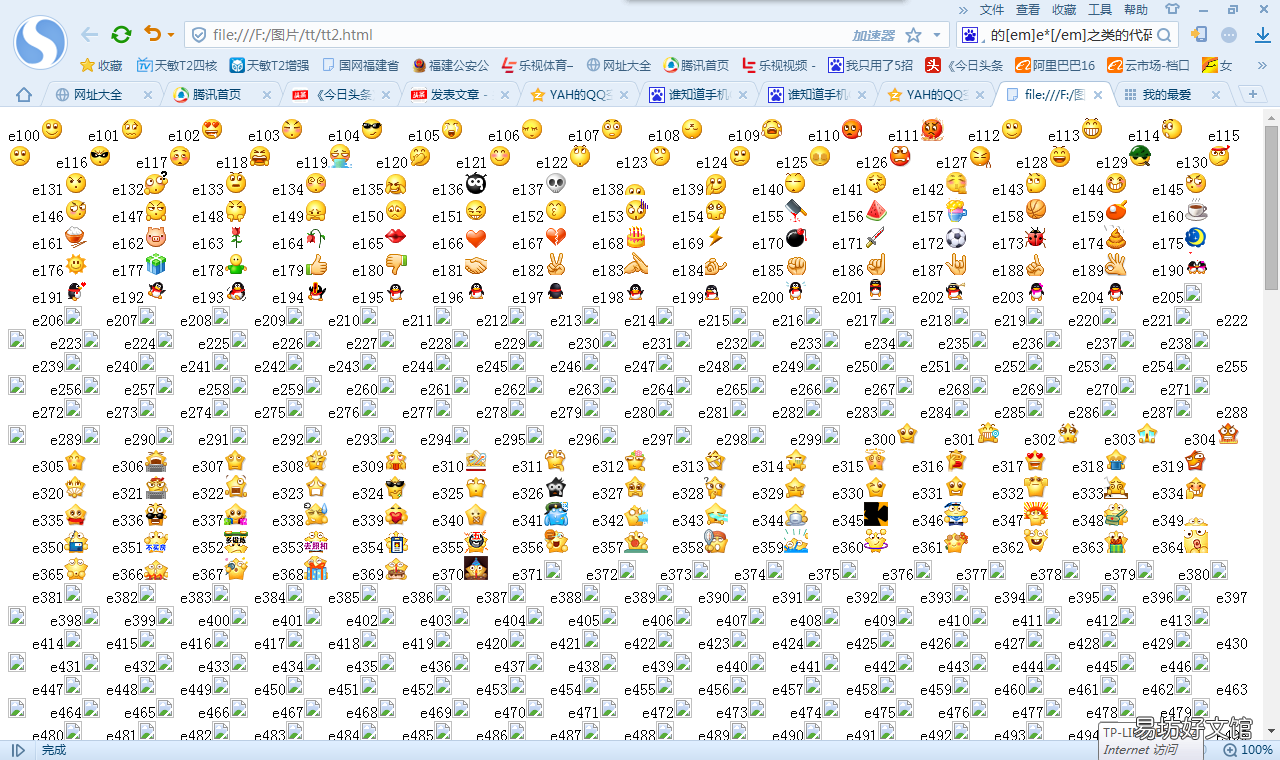Switch to the 发表文章 tab
Viewport: 1280px width, 760px height.
coord(459,95)
